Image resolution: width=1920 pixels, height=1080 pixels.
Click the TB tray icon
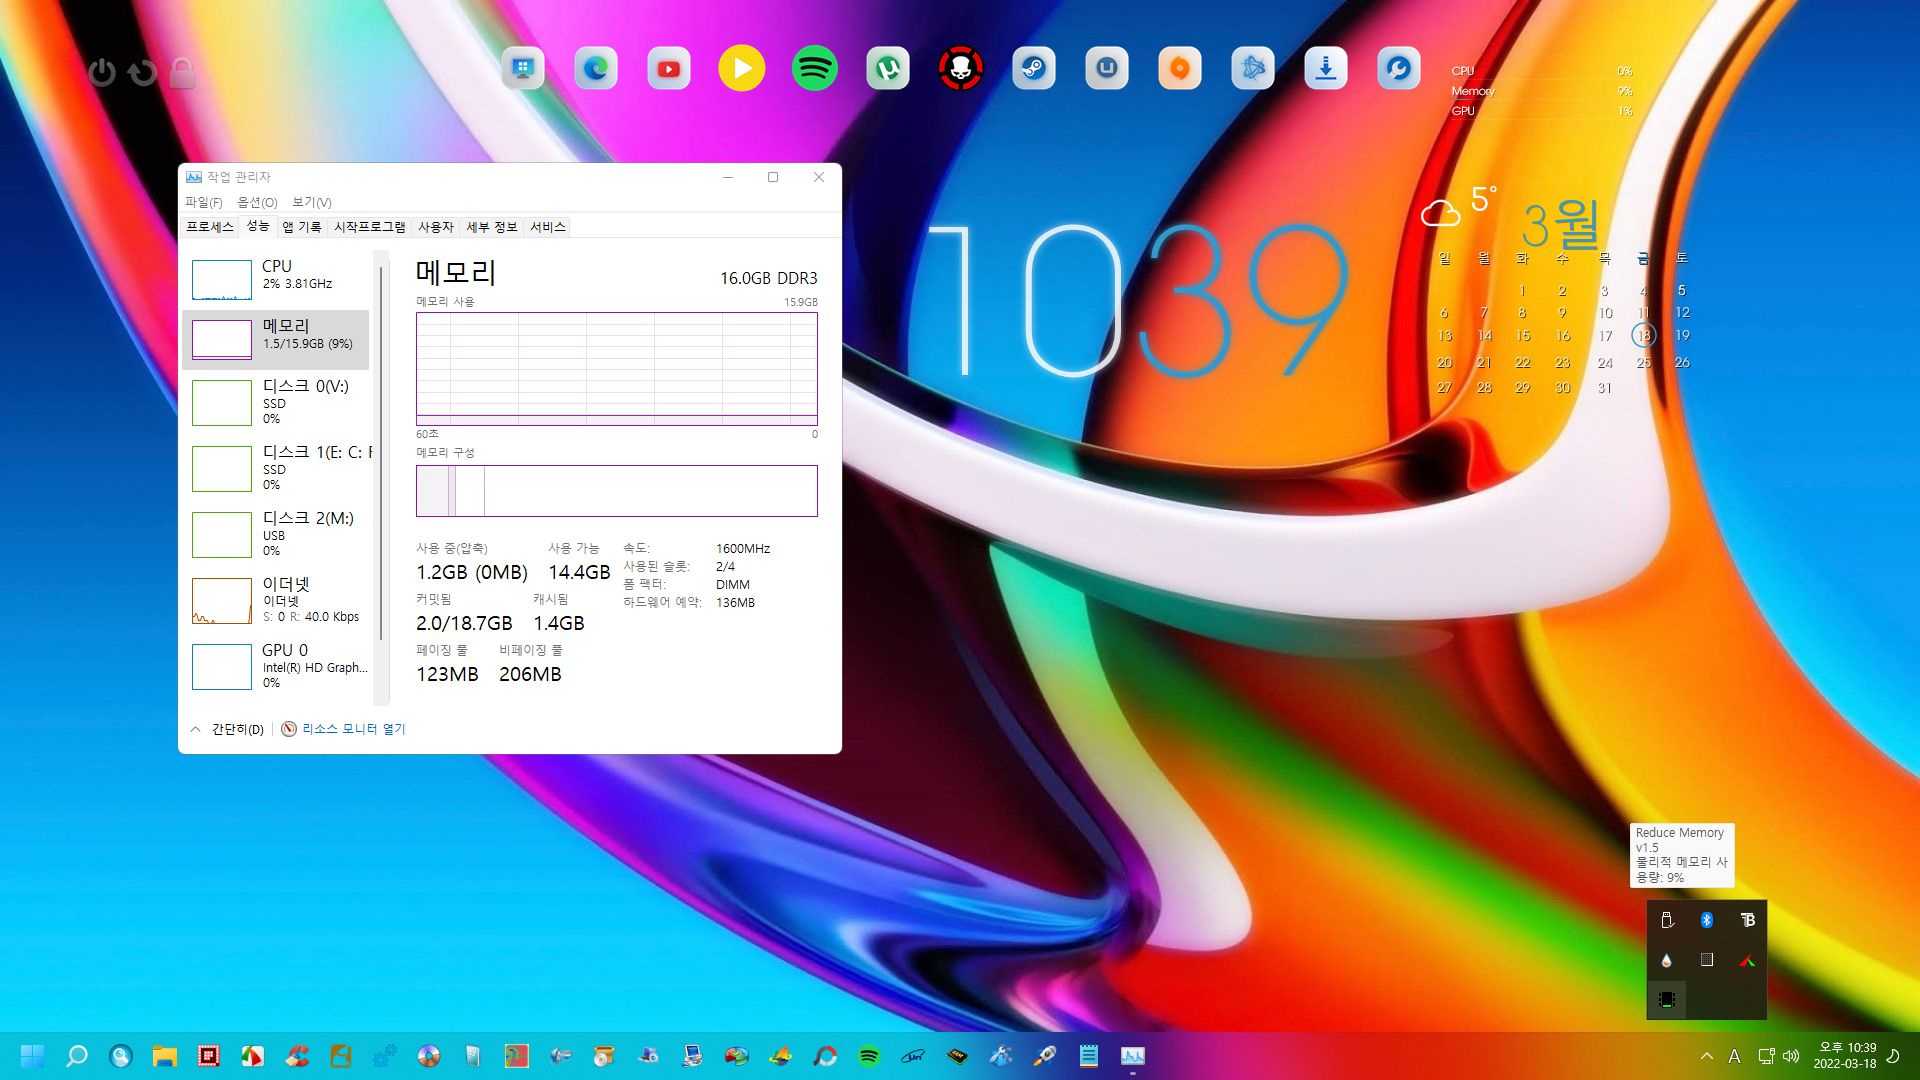[x=1747, y=920]
